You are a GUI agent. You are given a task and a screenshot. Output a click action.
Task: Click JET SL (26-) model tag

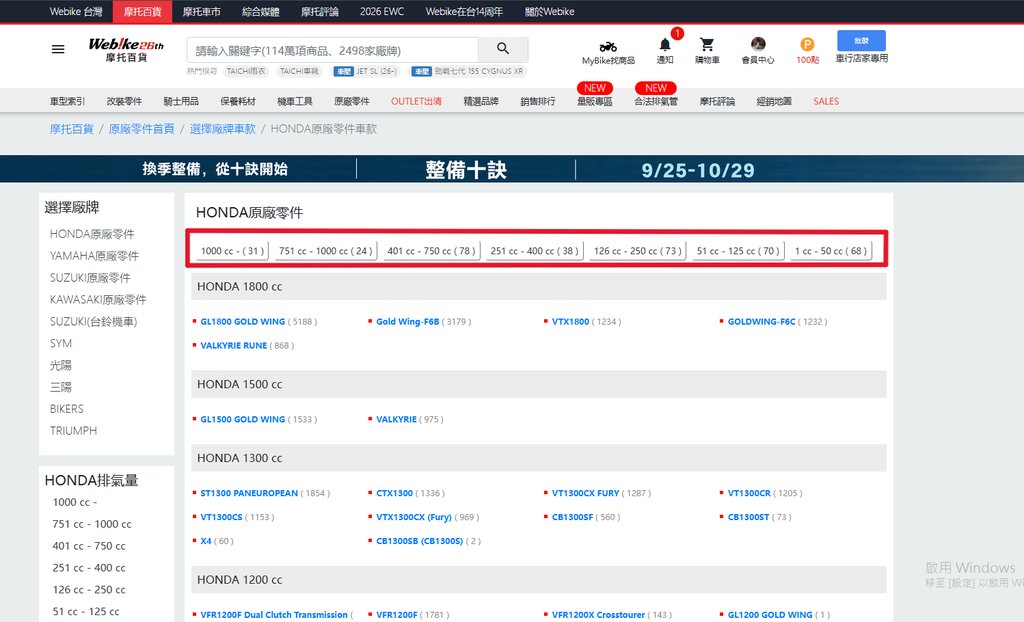point(367,71)
